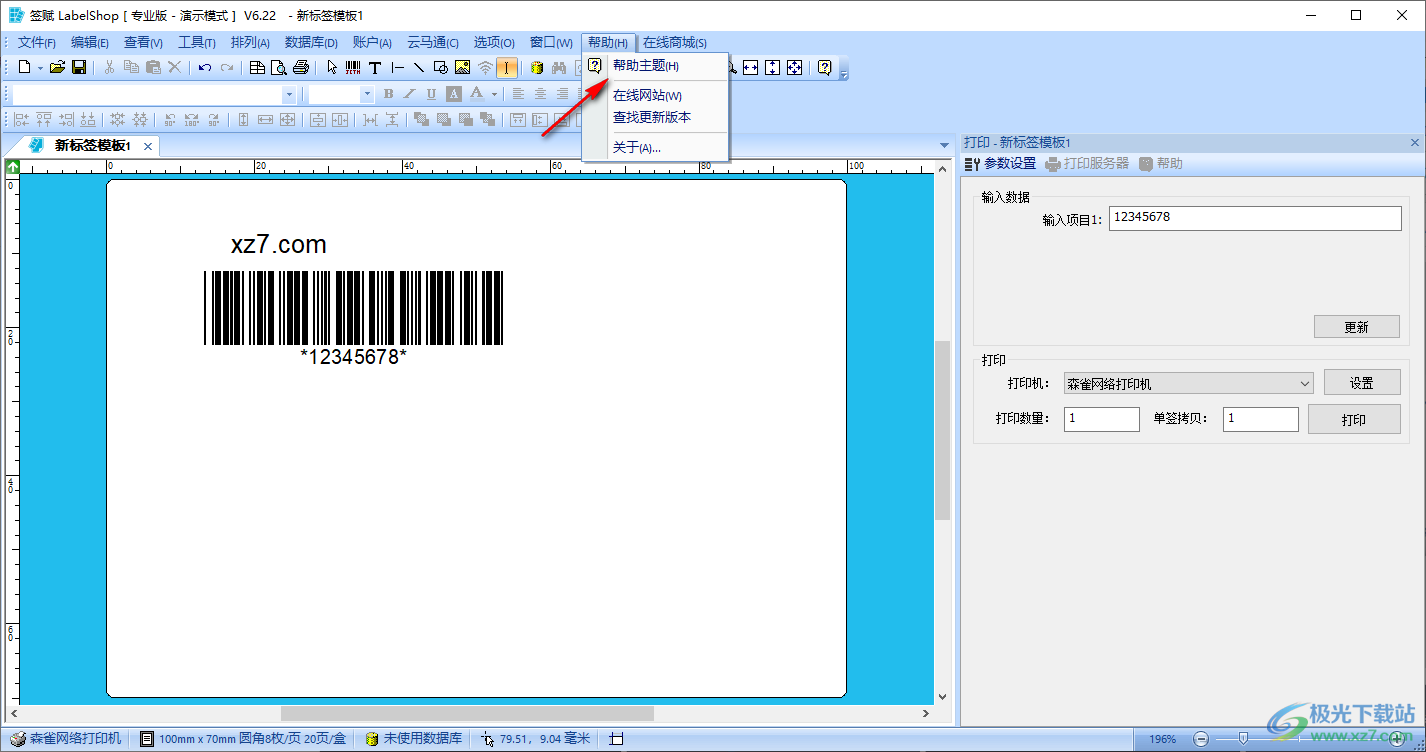Click the highlighted text cursor tool

coord(507,67)
